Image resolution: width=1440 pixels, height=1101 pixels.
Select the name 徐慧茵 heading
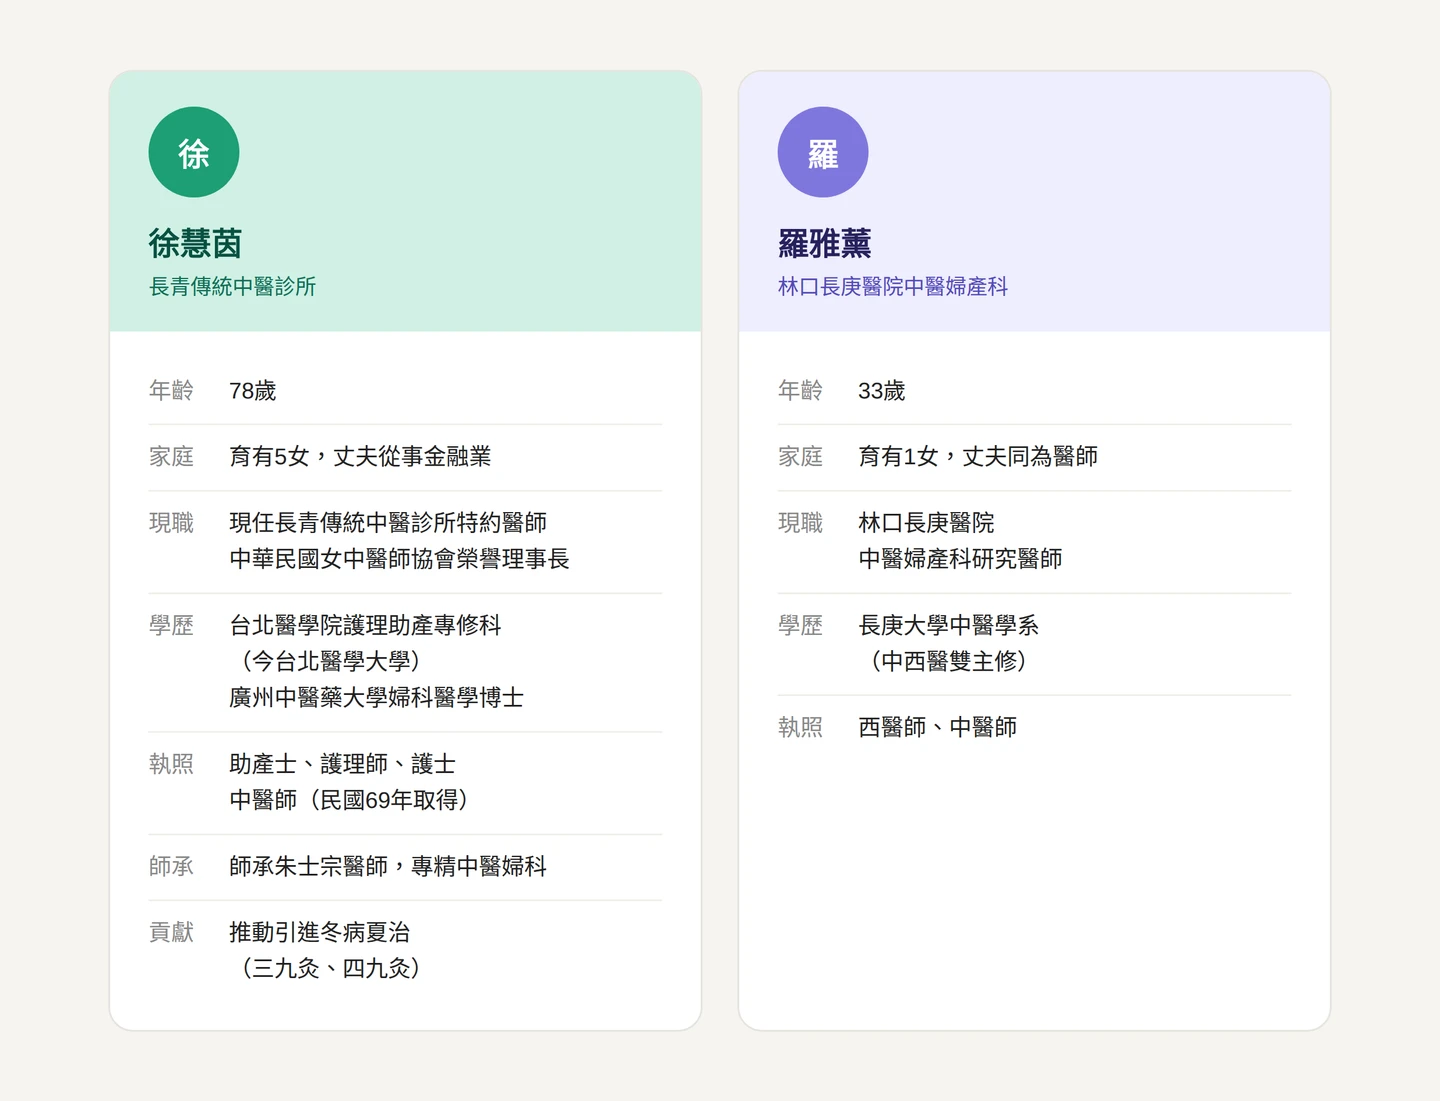click(195, 243)
